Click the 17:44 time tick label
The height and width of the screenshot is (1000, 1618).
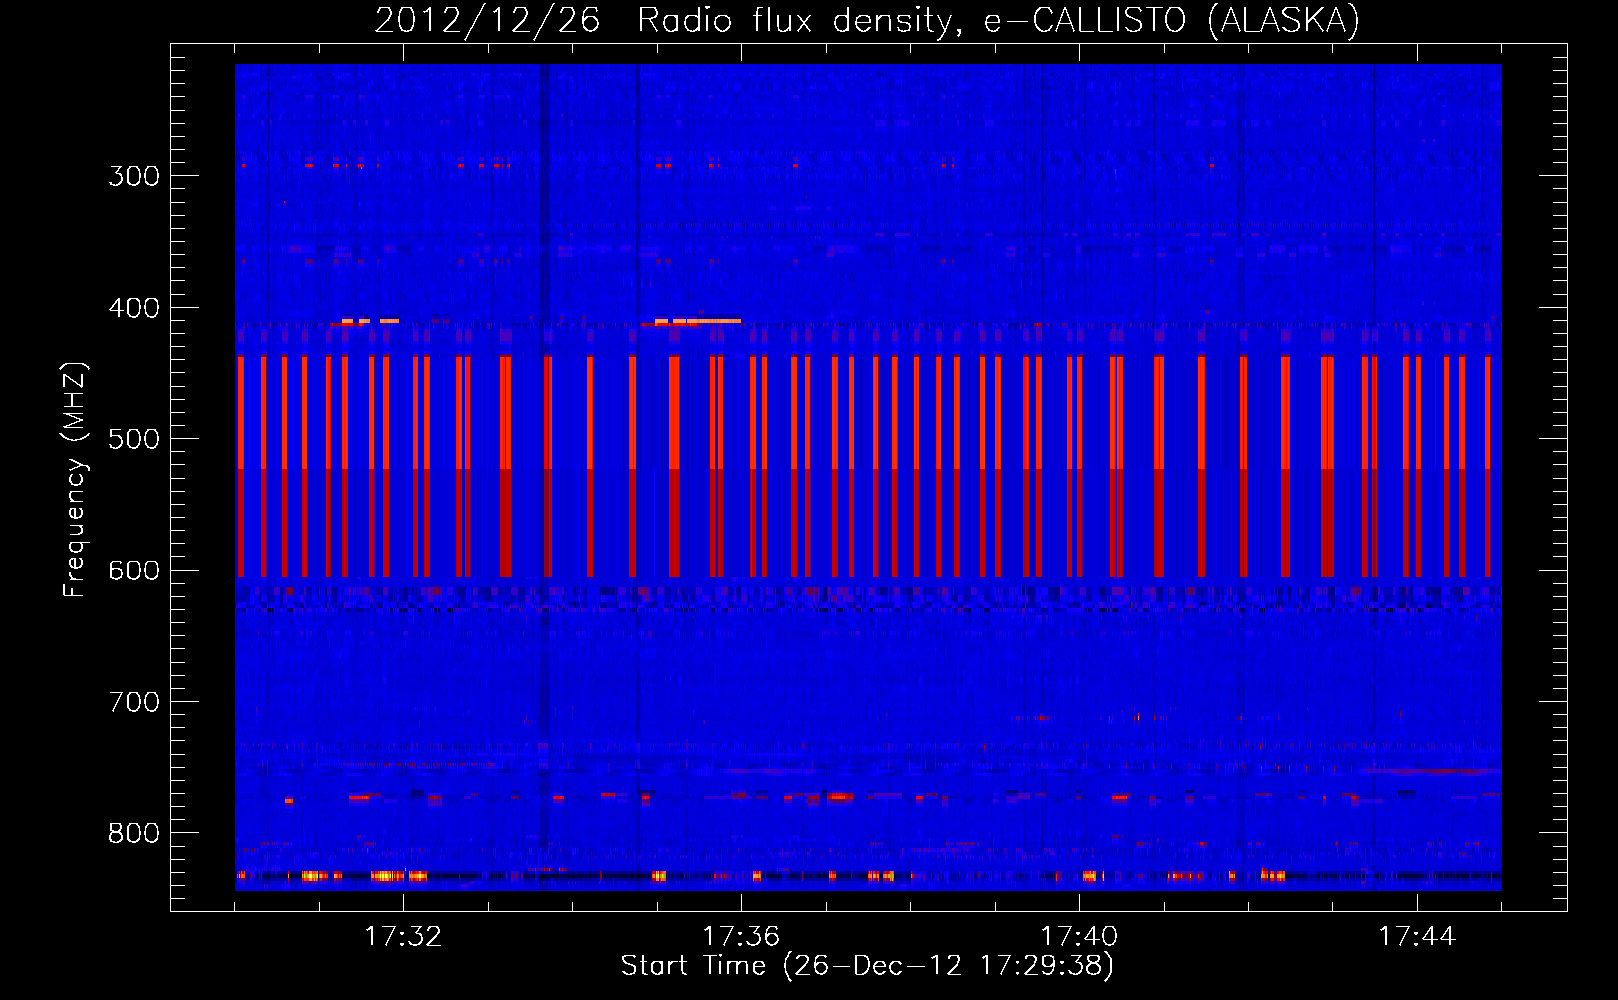(x=1417, y=936)
